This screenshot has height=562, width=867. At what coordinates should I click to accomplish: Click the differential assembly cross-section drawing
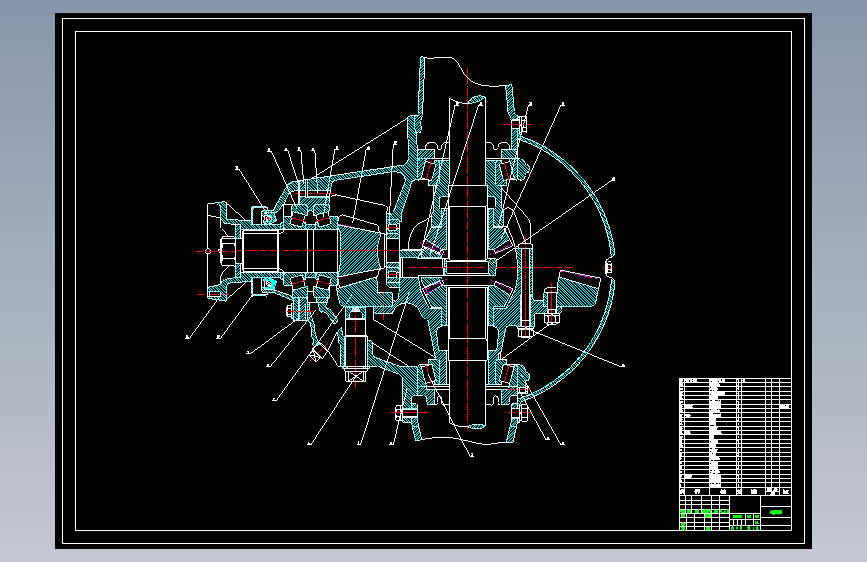coord(406,254)
